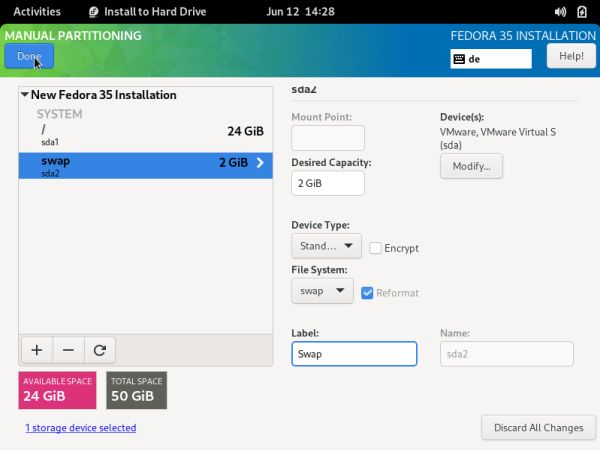600x450 pixels.
Task: Collapse New Fedora 35 Installation tree
Action: (x=25, y=95)
